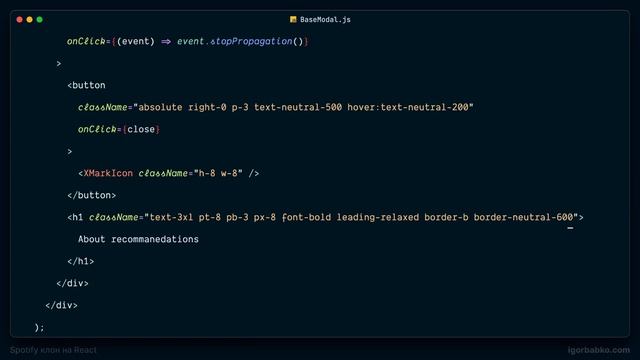The height and width of the screenshot is (360, 640).
Task: Click the XMarkIcon component name
Action: tap(108, 173)
